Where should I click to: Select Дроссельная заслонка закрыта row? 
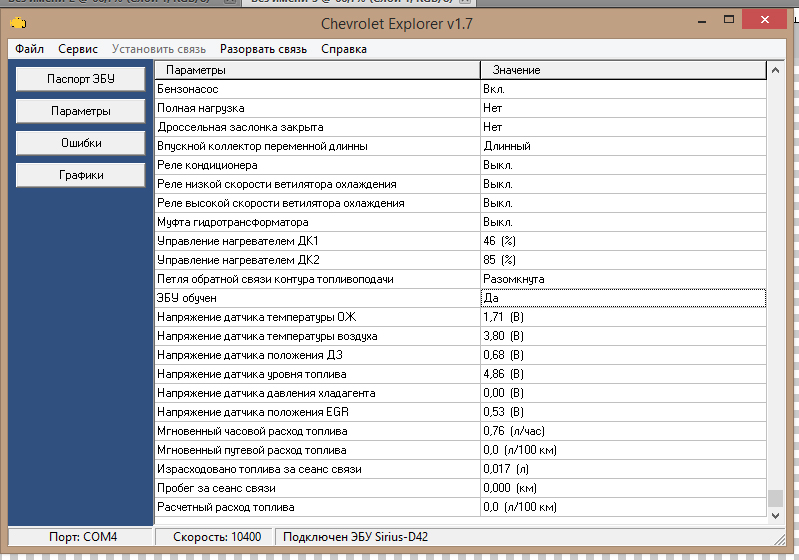coord(460,127)
